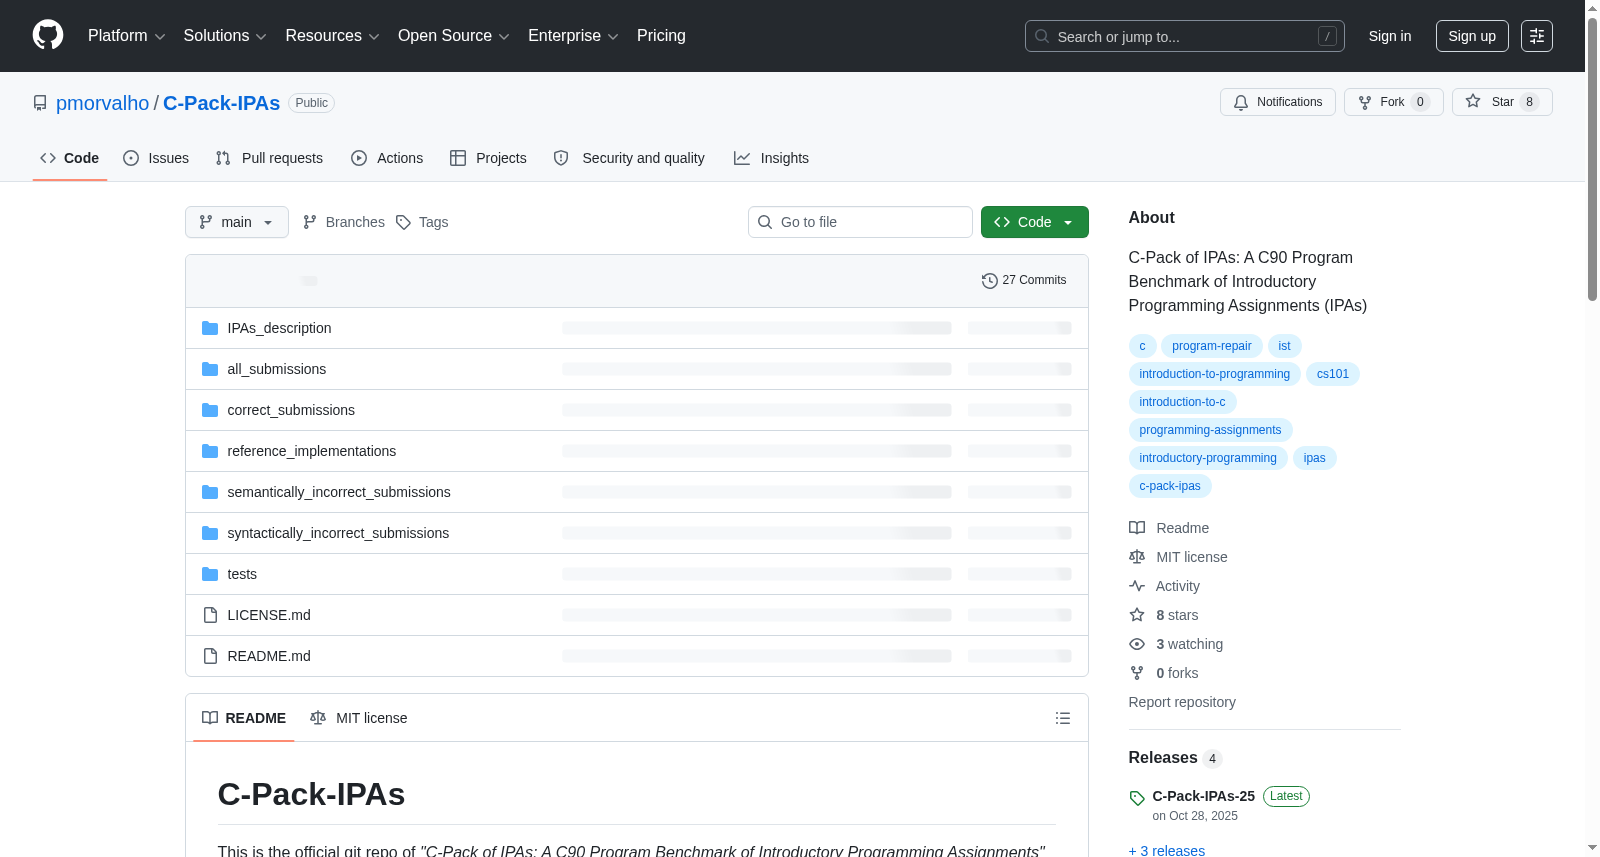
Task: Expand the Platform menu
Action: 127,36
